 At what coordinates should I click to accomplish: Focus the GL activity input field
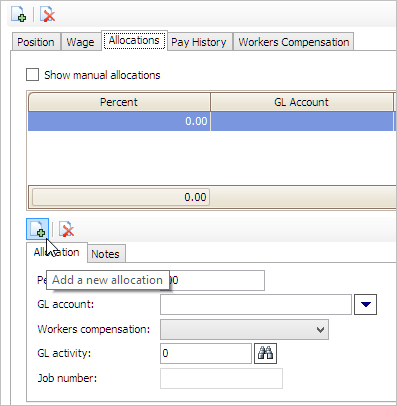click(x=206, y=353)
